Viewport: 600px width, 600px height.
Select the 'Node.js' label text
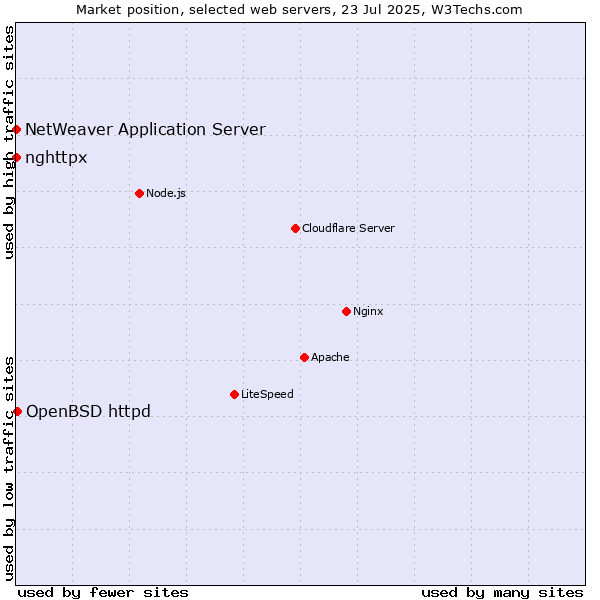(166, 194)
